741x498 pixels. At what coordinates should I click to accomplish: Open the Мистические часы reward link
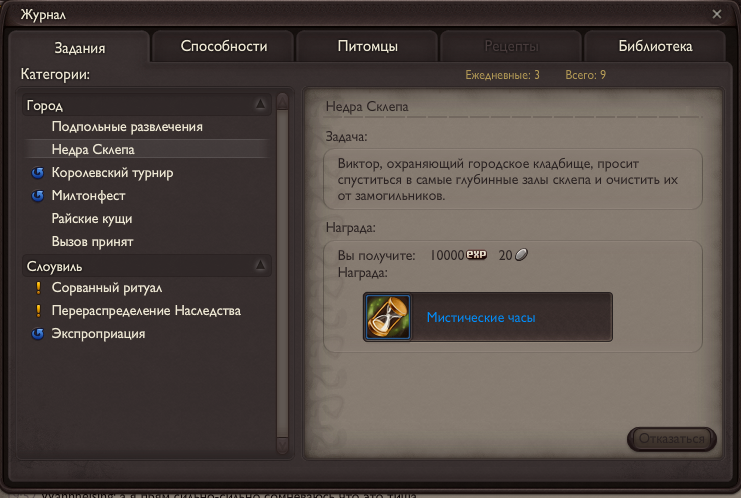tap(481, 318)
